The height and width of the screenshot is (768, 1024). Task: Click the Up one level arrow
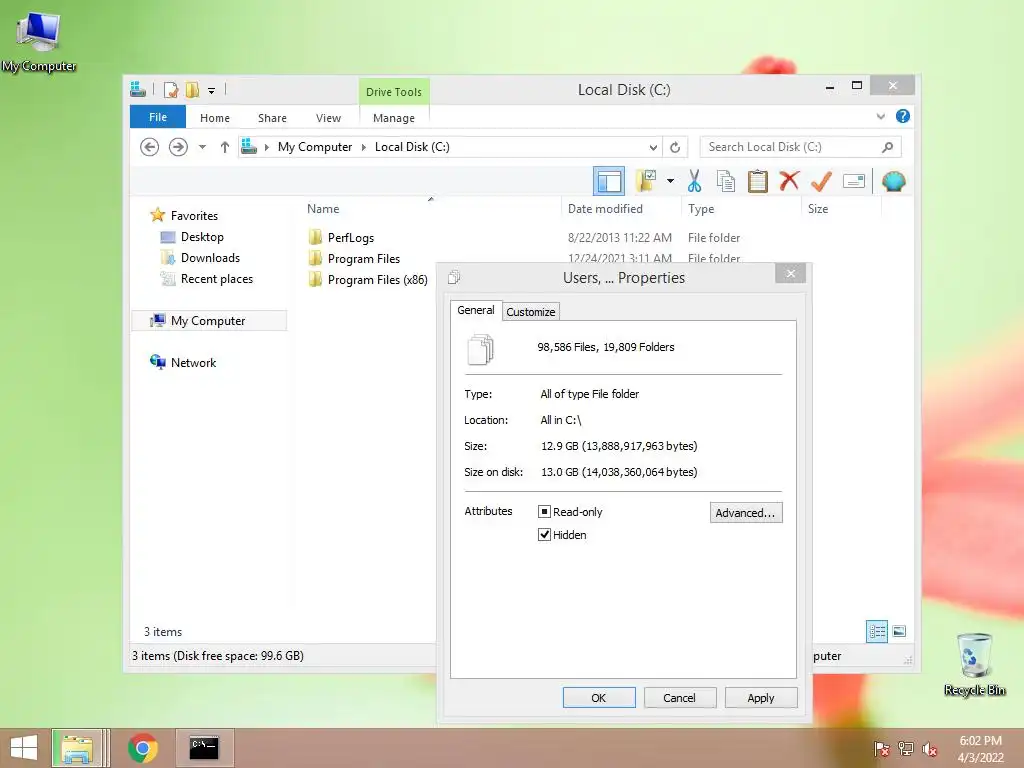(x=225, y=147)
